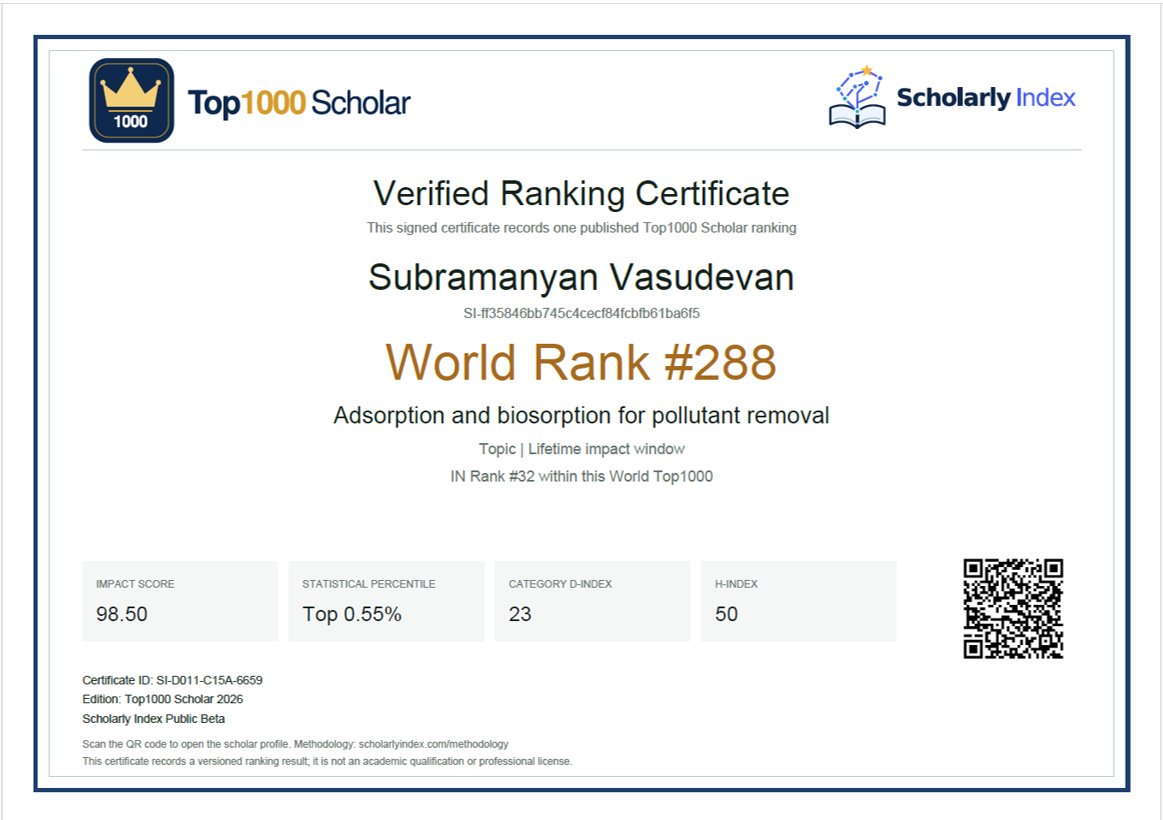Click 'Edition: Top1000 Scholar 2026' line
1163x820 pixels.
pos(162,699)
